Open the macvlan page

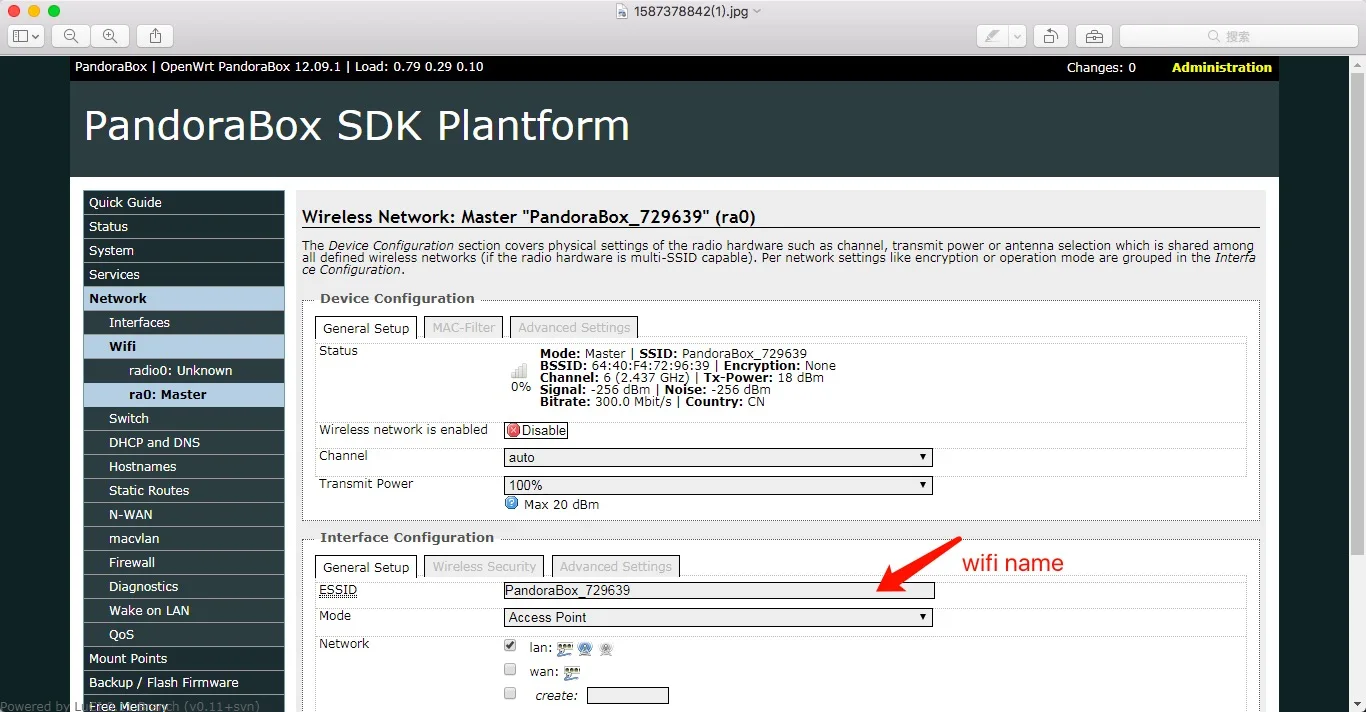coord(184,538)
